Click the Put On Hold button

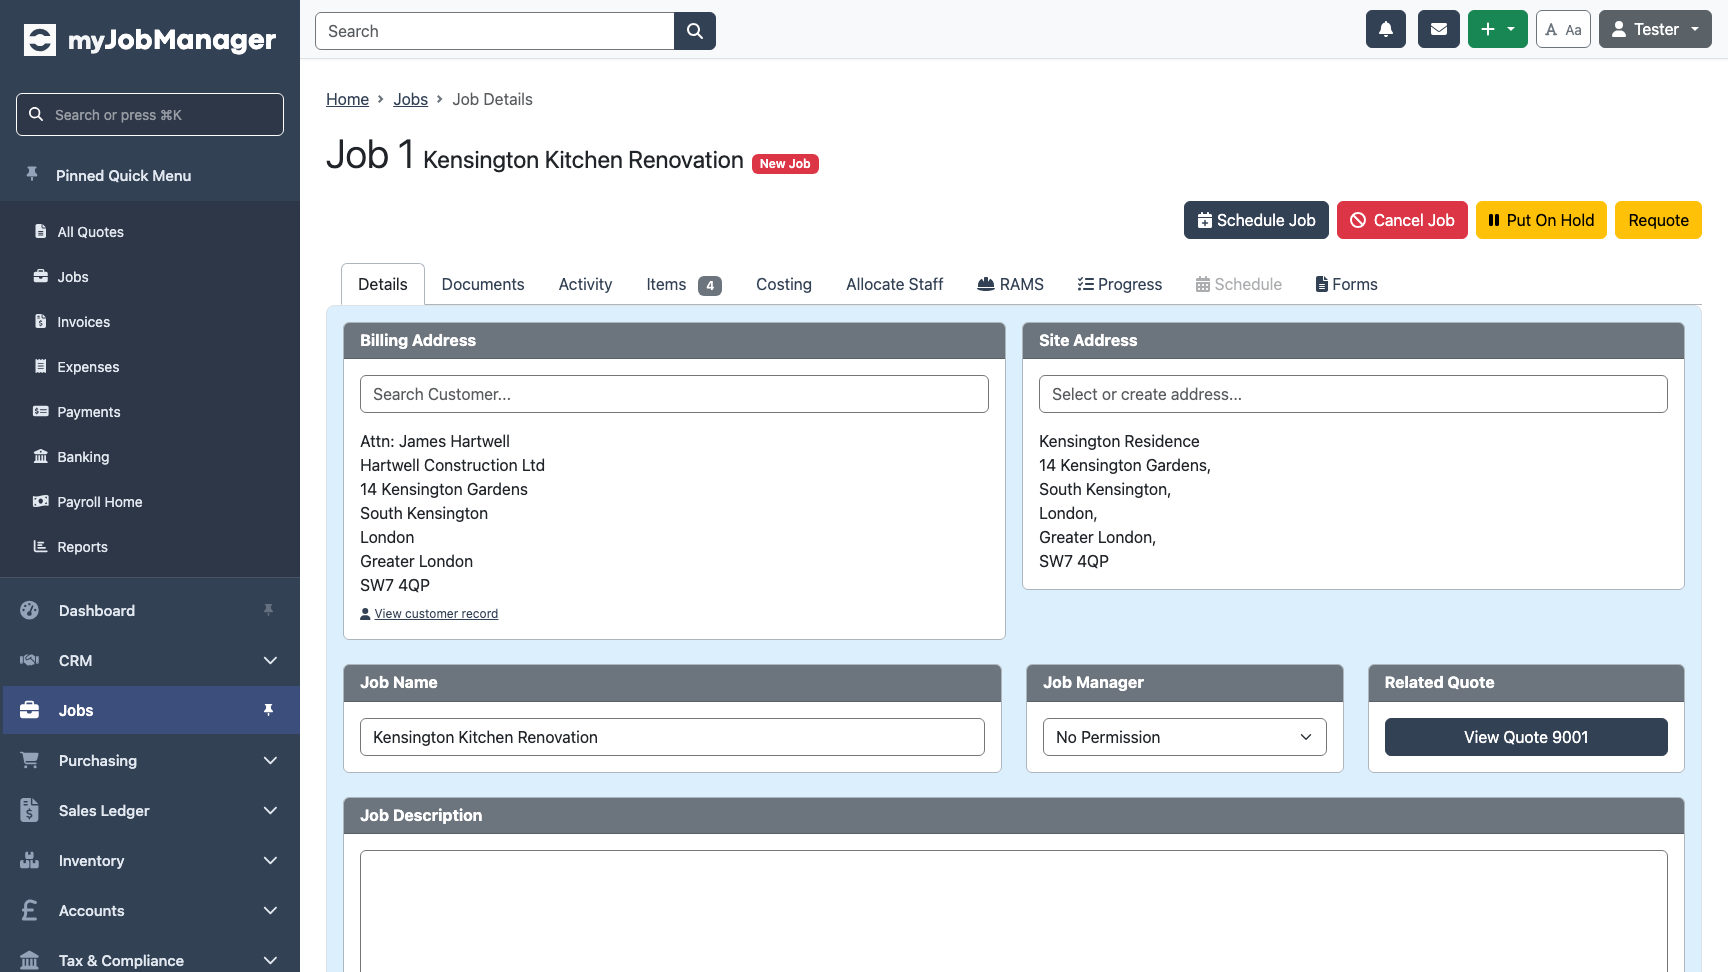[1541, 220]
